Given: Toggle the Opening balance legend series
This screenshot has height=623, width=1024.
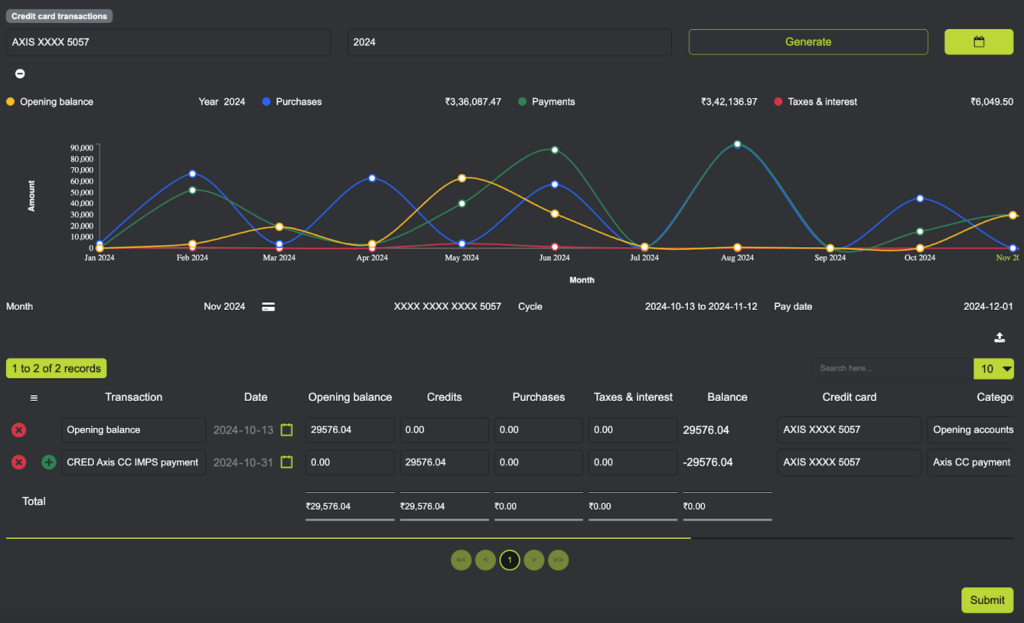Looking at the screenshot, I should click(x=50, y=102).
